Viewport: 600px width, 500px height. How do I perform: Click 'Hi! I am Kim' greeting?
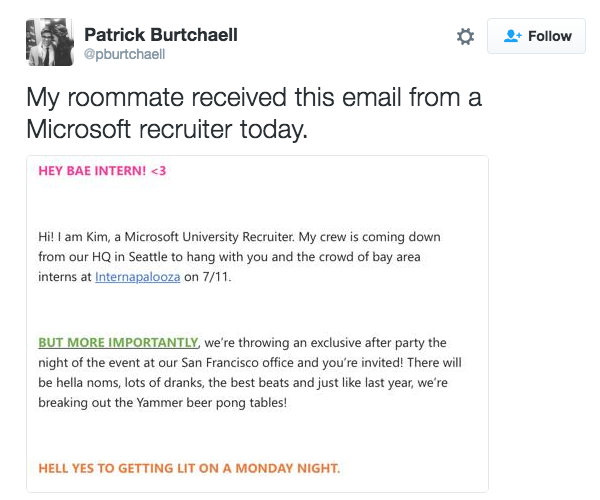(x=73, y=237)
